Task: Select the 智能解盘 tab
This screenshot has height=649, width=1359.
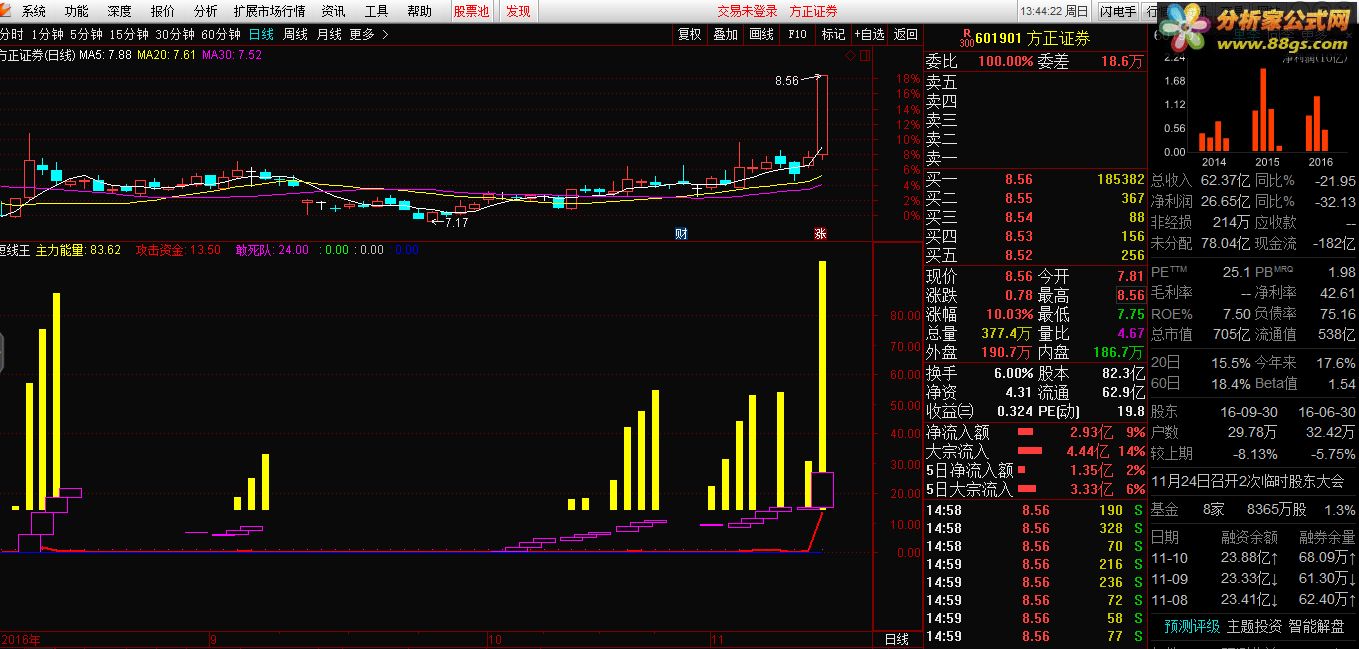Action: tap(1316, 626)
